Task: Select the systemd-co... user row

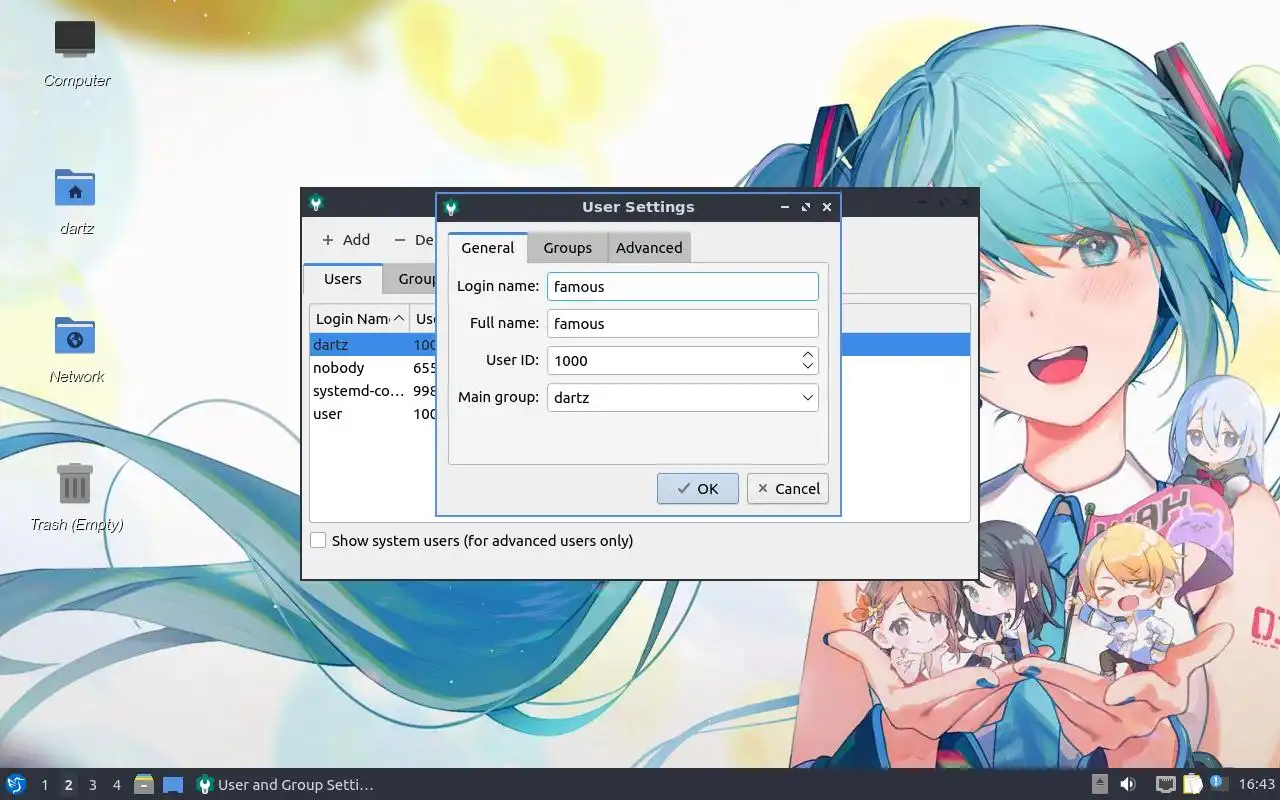Action: point(372,390)
